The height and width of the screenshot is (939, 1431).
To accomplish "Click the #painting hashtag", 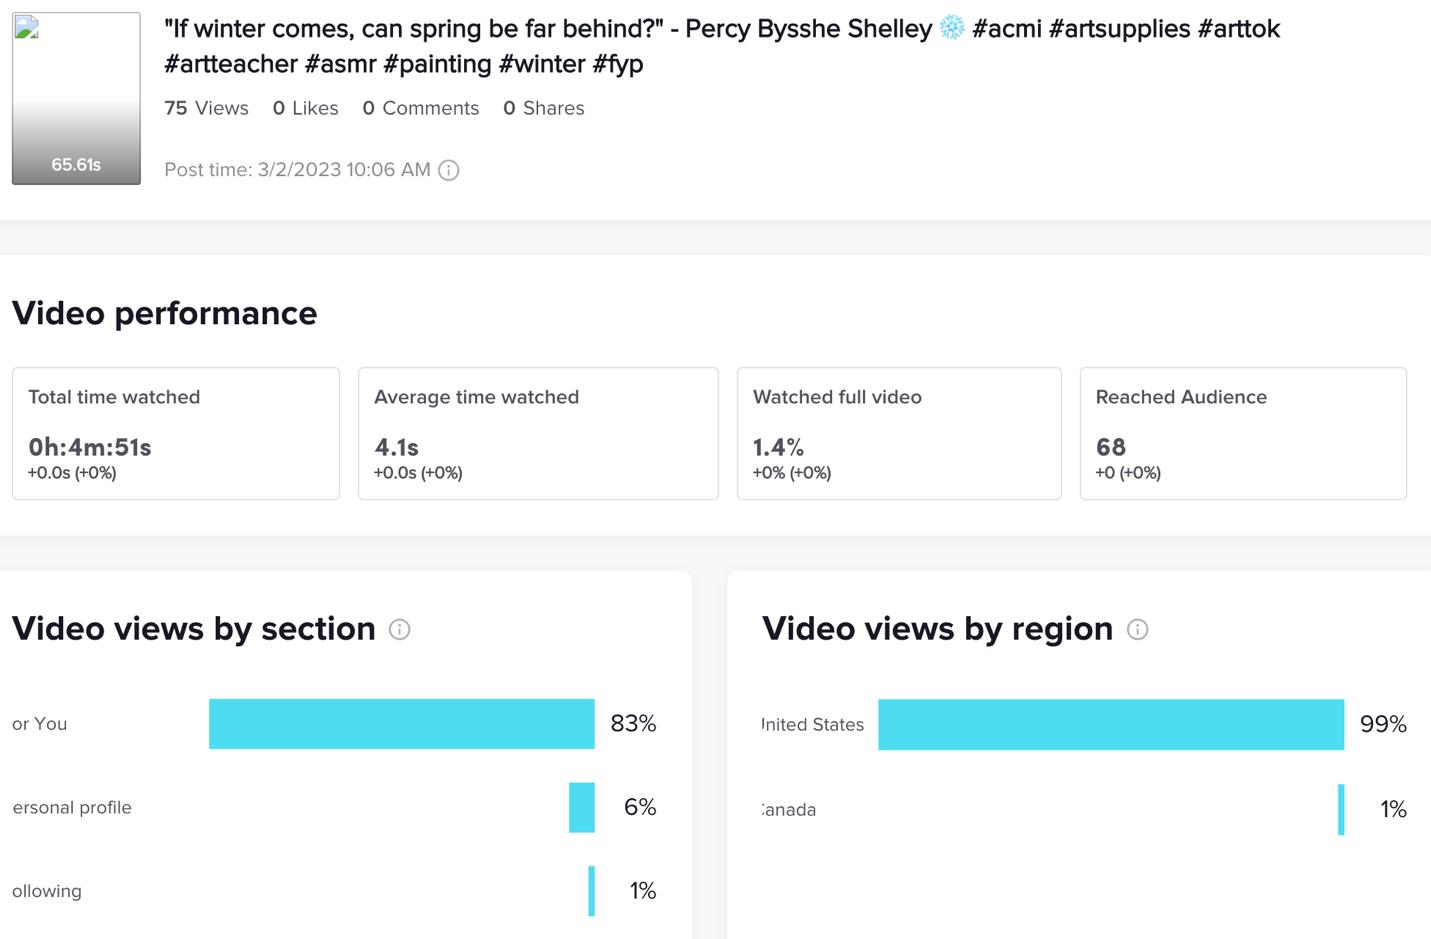I will [437, 64].
